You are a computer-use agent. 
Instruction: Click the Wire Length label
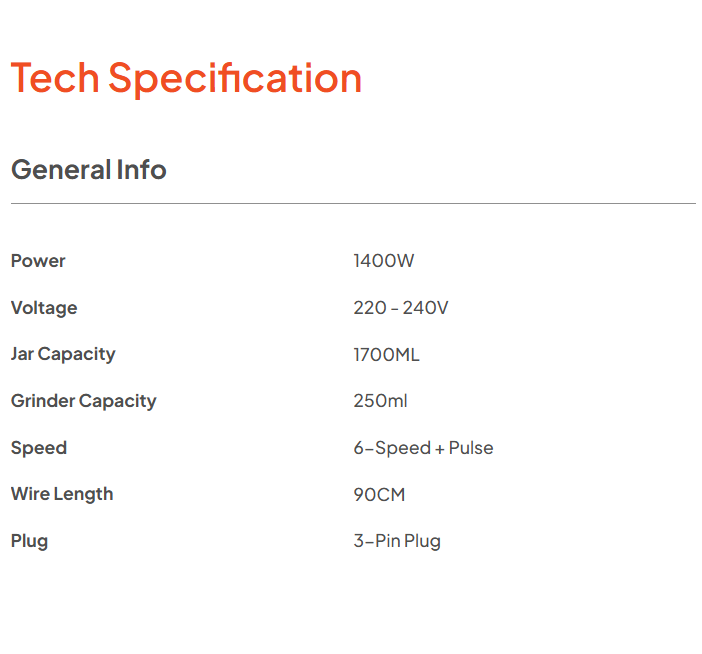[62, 495]
